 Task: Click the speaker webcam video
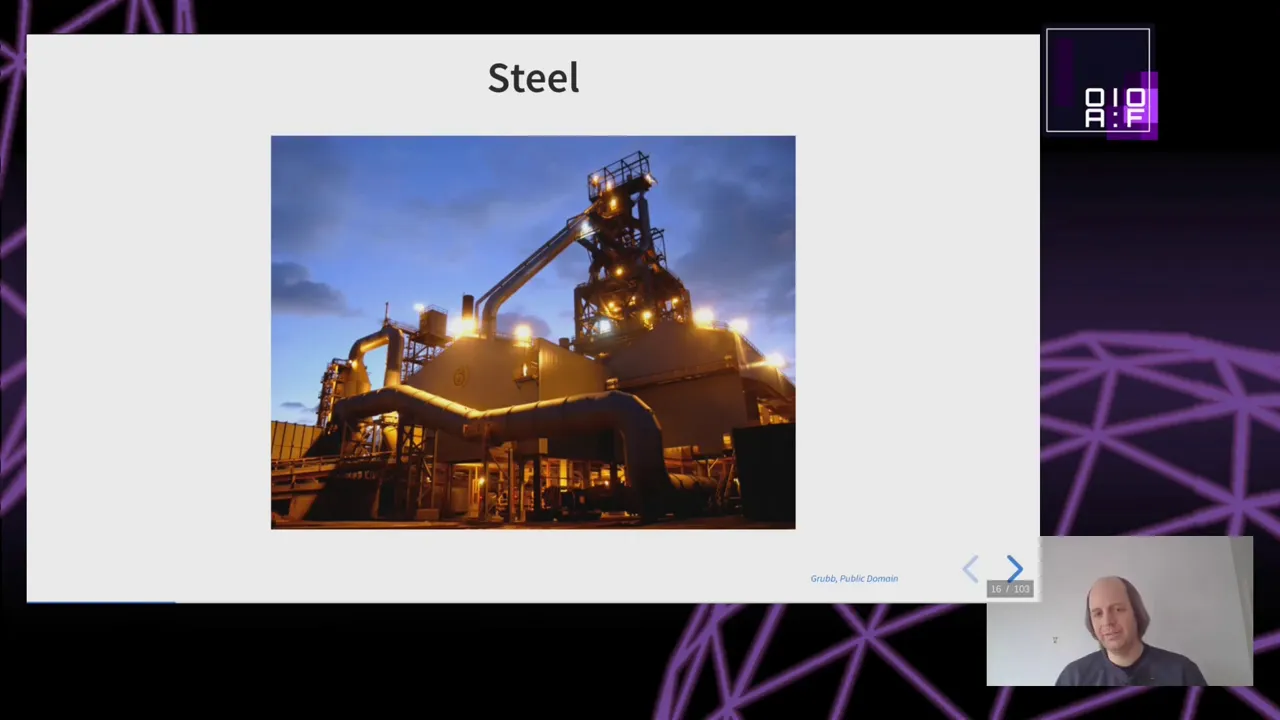(x=1119, y=611)
